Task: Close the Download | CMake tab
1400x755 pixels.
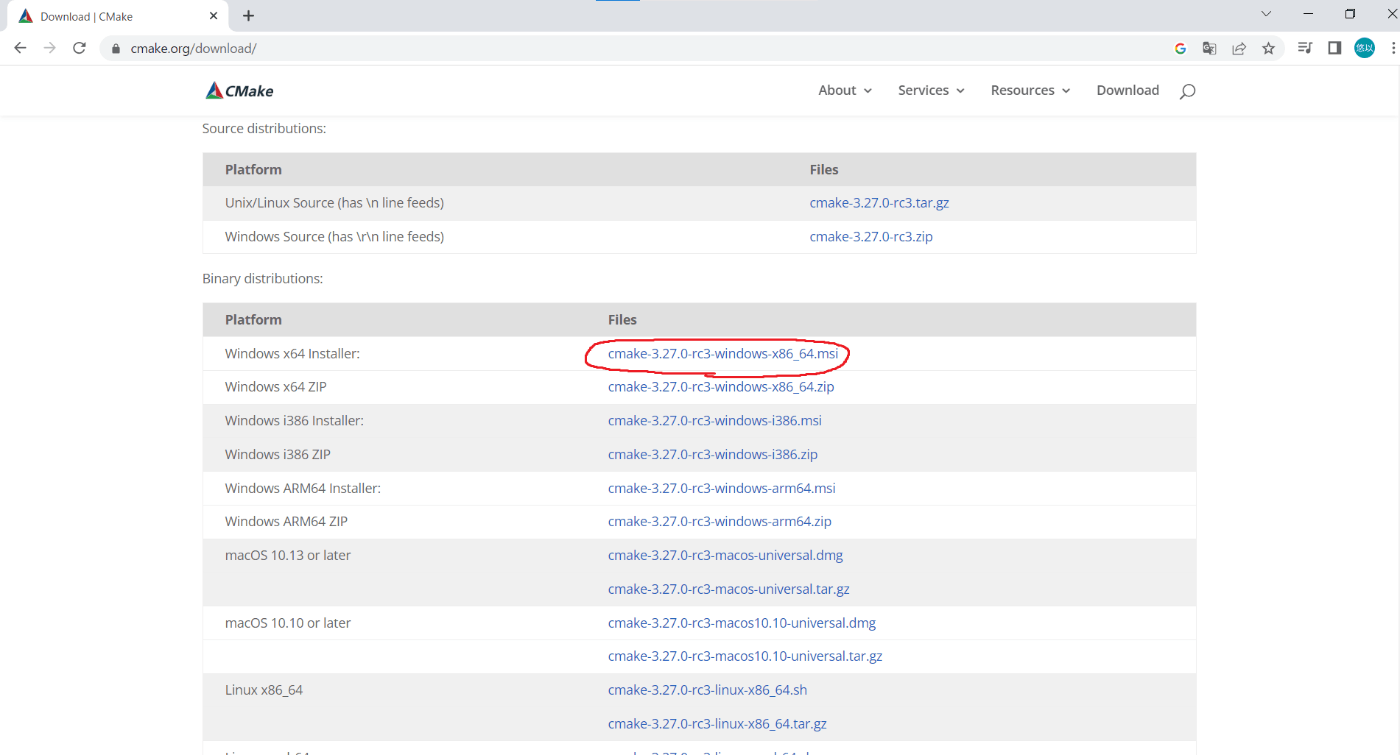Action: coord(214,16)
